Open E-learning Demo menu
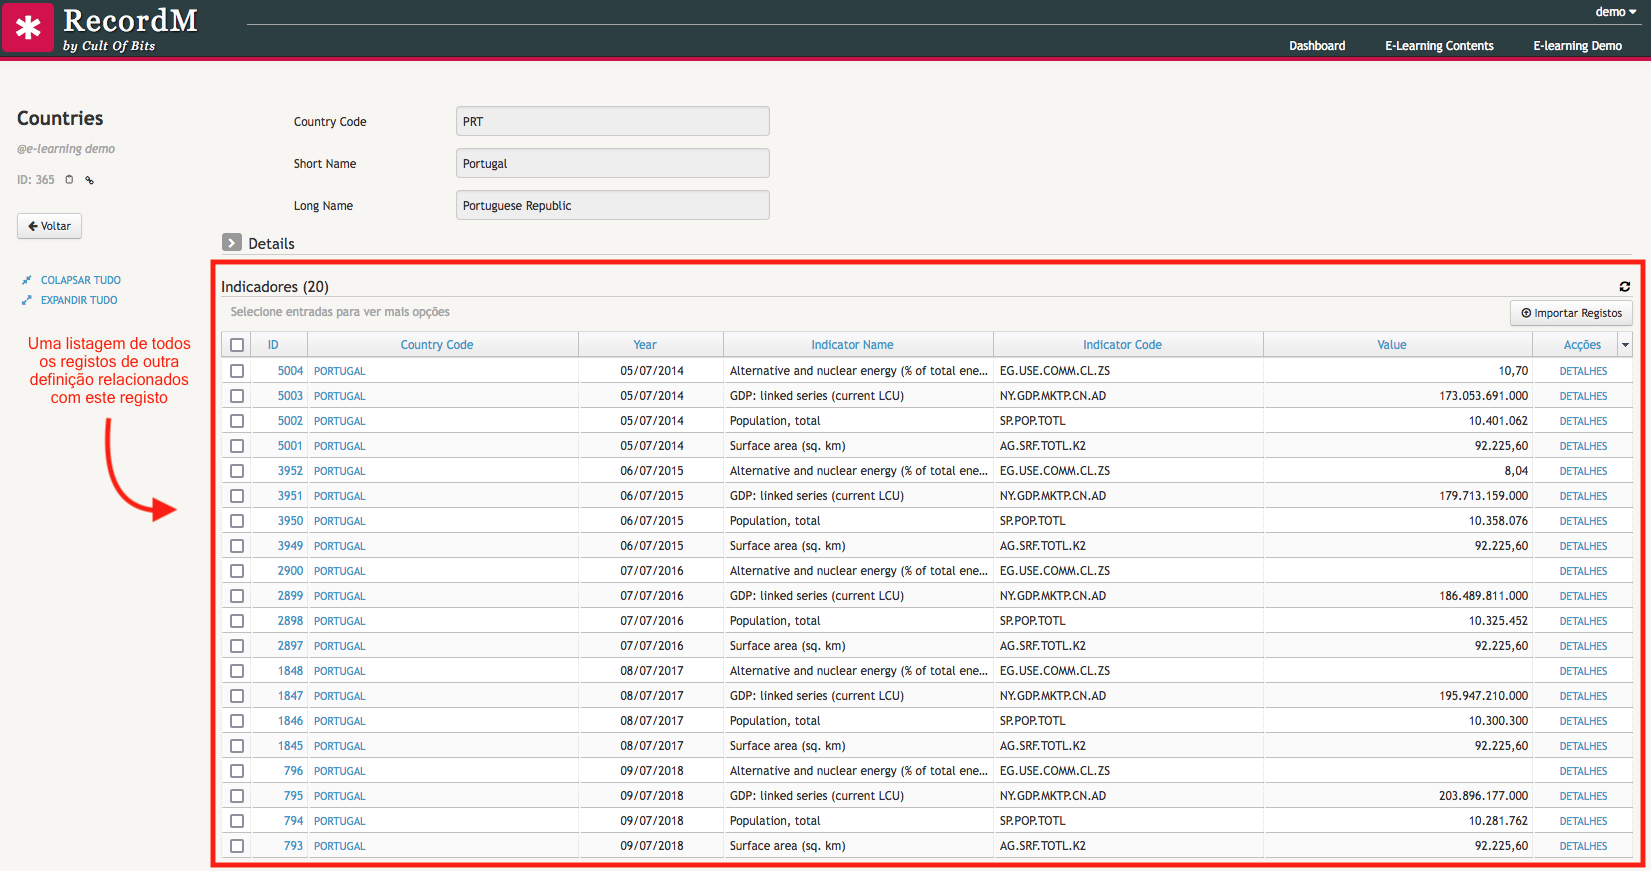 (x=1577, y=46)
